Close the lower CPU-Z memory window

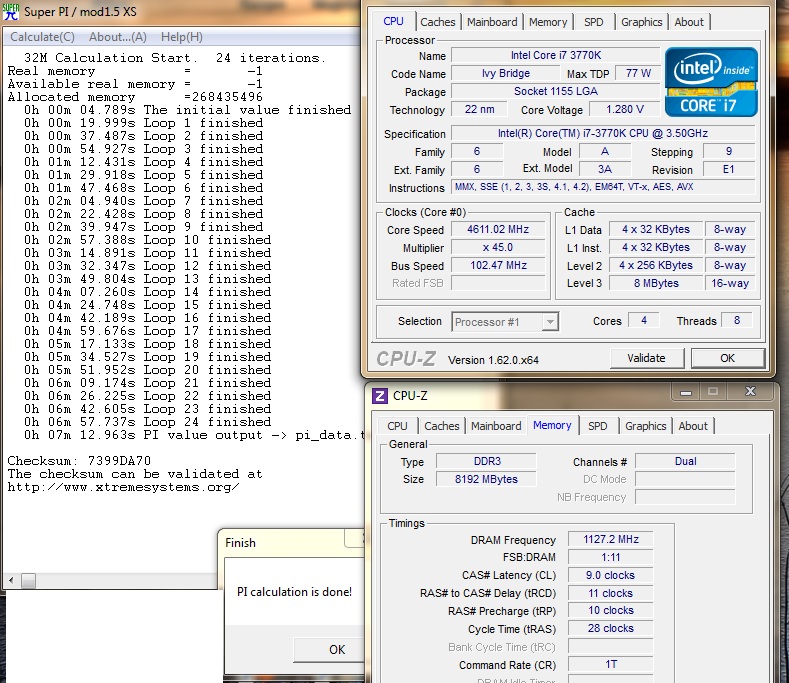pyautogui.click(x=750, y=391)
